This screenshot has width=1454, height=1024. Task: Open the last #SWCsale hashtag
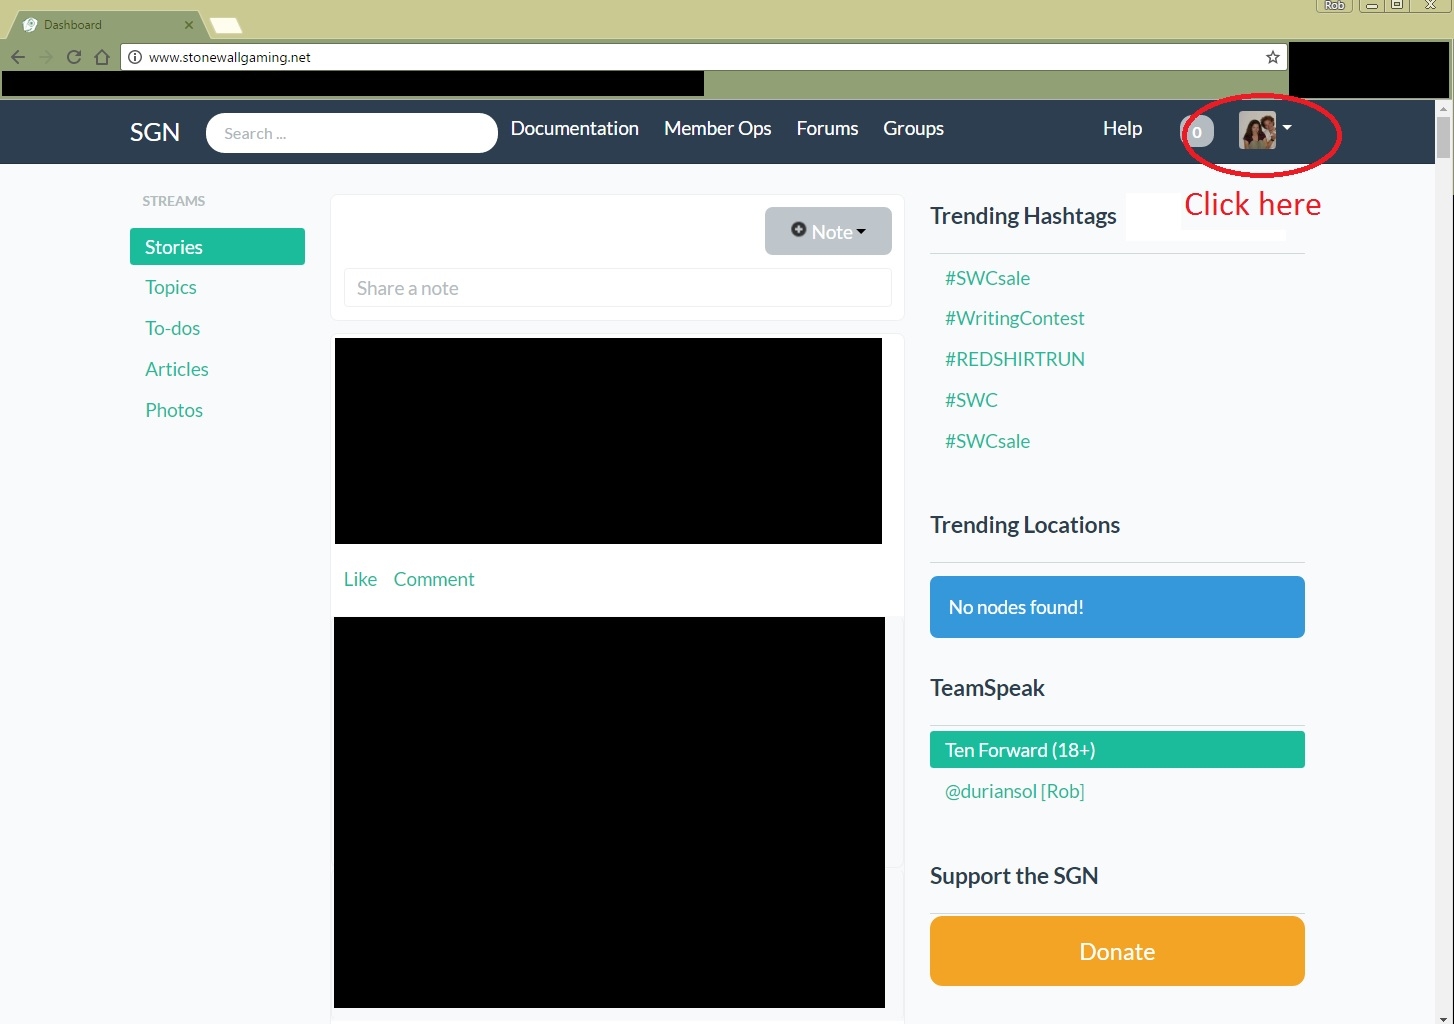pos(987,441)
